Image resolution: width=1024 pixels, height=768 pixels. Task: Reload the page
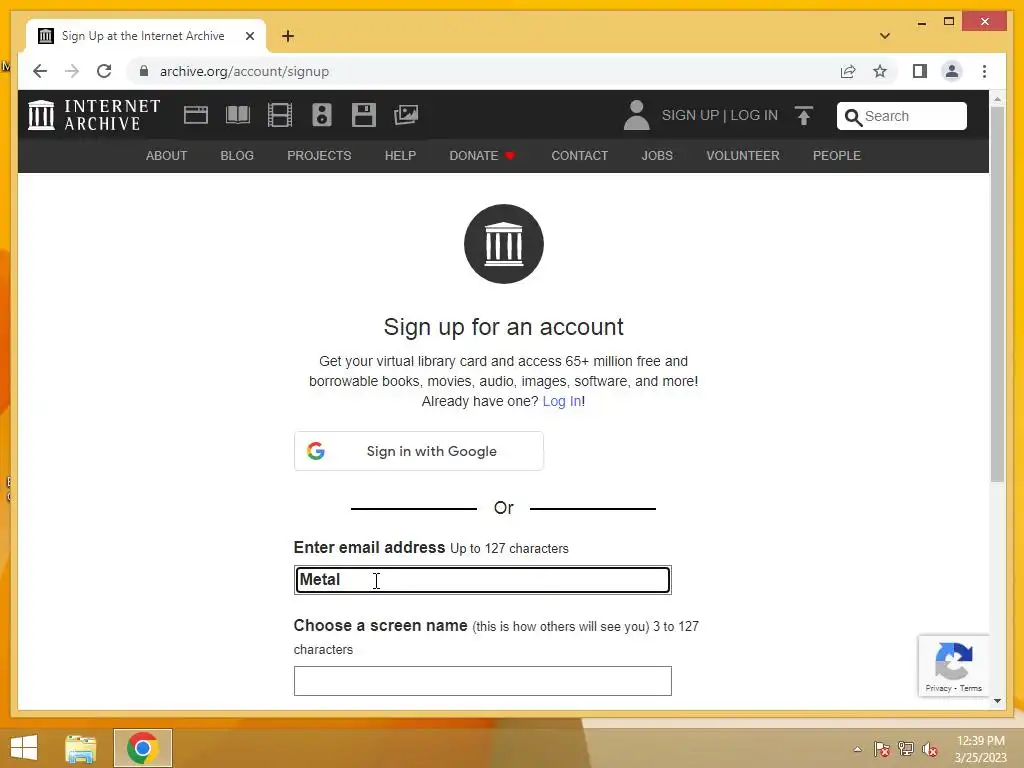click(x=104, y=71)
